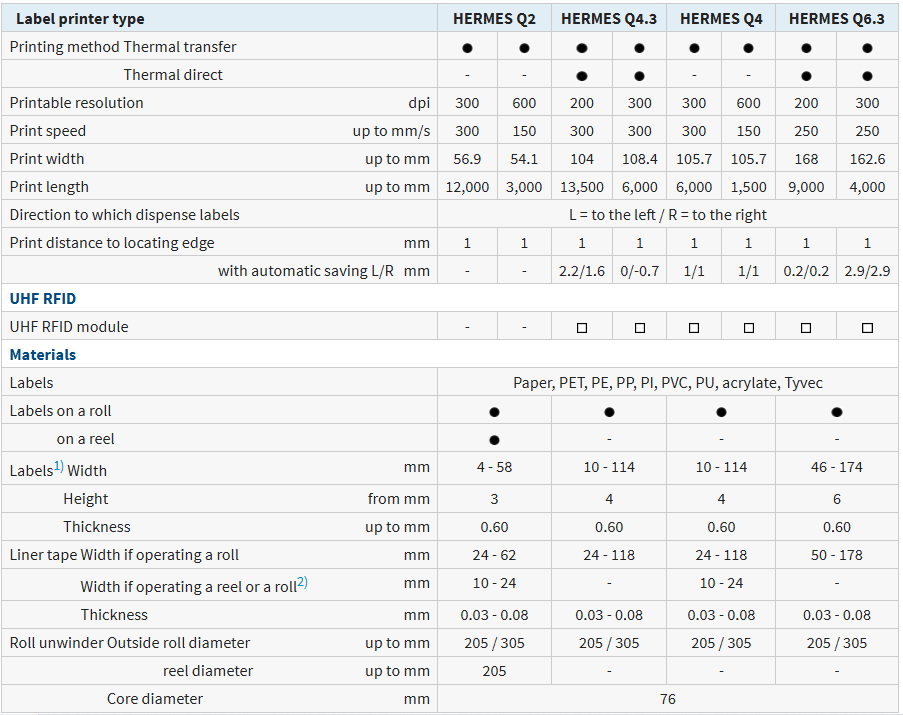The image size is (903, 715).
Task: Click Labels on a roll dot under HERMES Q4
Action: (x=721, y=412)
